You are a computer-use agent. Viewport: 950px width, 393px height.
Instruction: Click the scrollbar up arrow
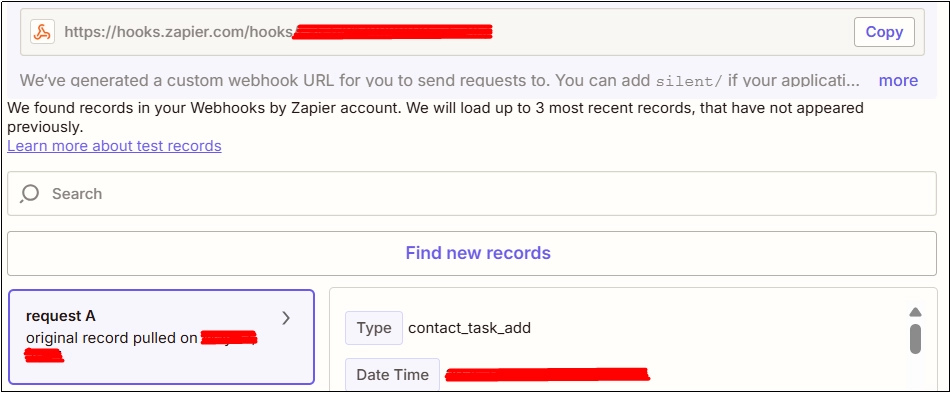[915, 312]
